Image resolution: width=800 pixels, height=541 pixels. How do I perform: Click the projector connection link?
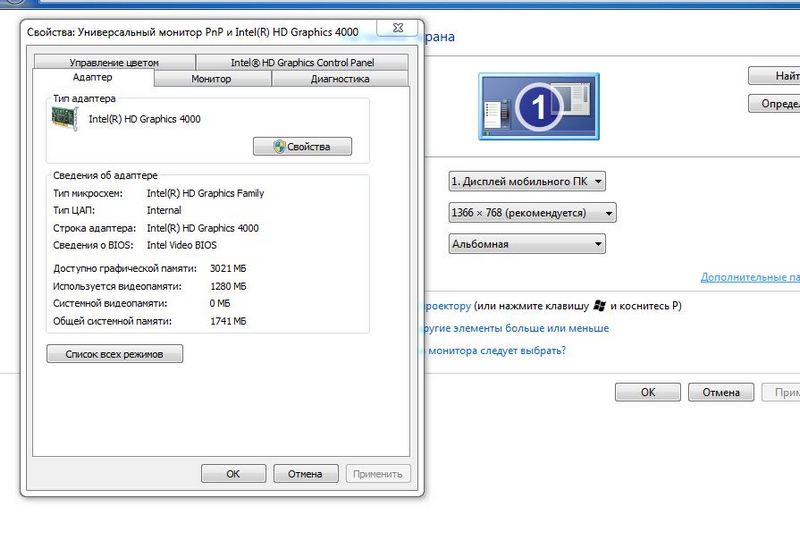point(445,305)
